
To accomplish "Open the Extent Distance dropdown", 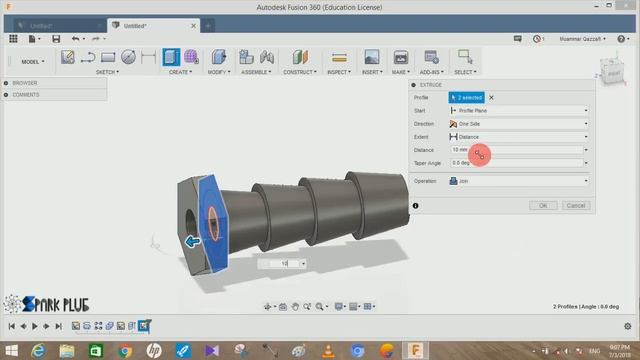I will 518,137.
